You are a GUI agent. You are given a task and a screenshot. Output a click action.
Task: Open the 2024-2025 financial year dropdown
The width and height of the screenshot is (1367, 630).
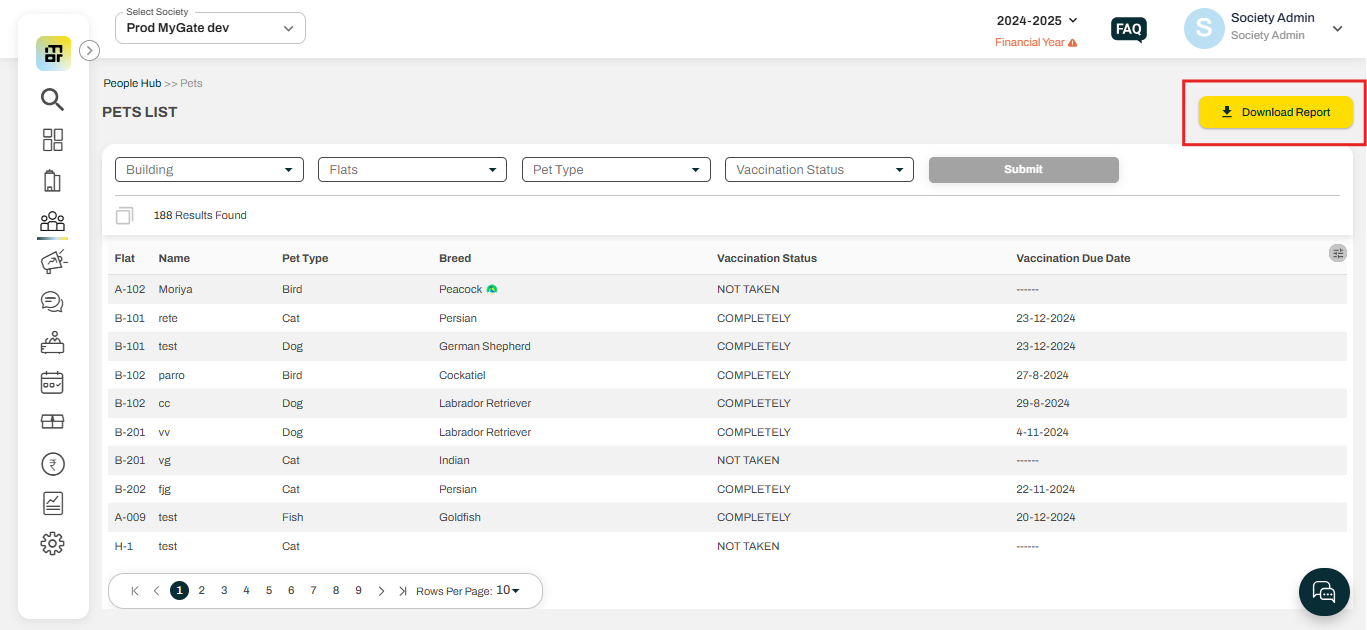pyautogui.click(x=1037, y=20)
